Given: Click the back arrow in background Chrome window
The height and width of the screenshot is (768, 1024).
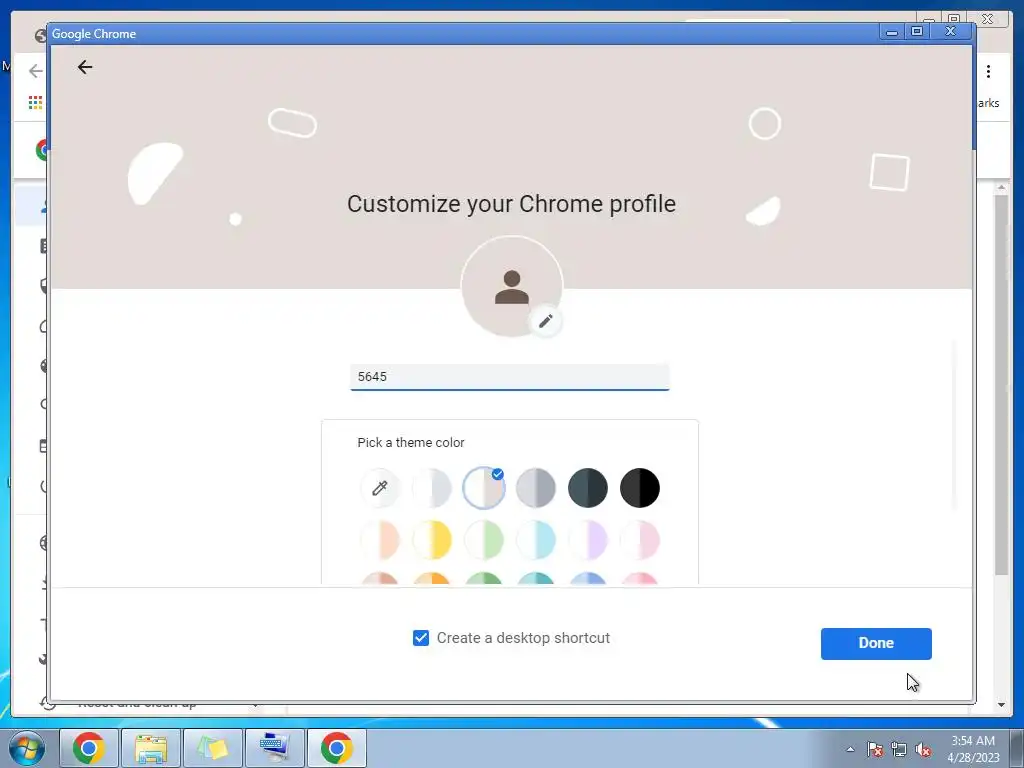Looking at the screenshot, I should click(35, 71).
